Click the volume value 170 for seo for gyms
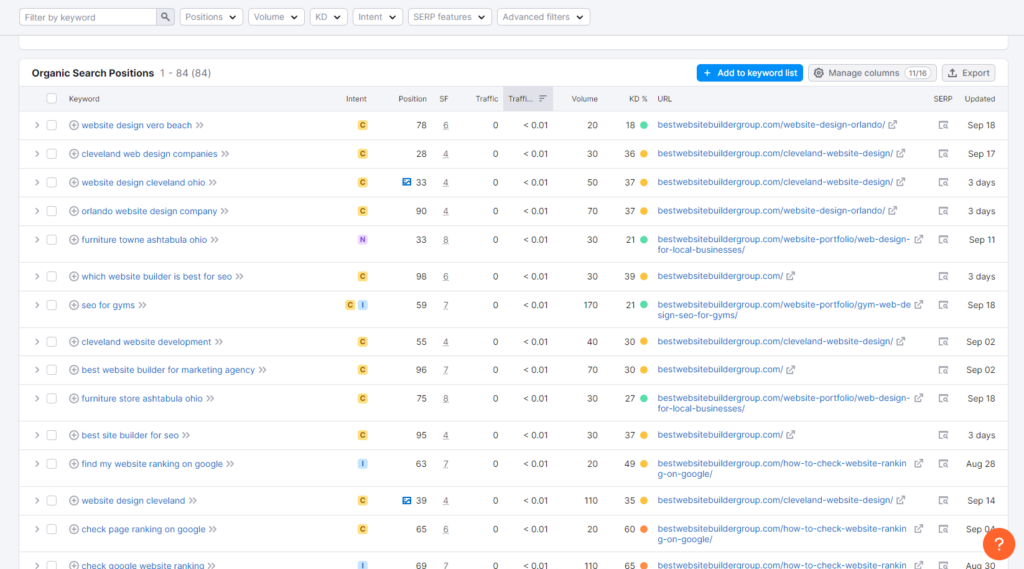The image size is (1024, 569). tap(591, 305)
